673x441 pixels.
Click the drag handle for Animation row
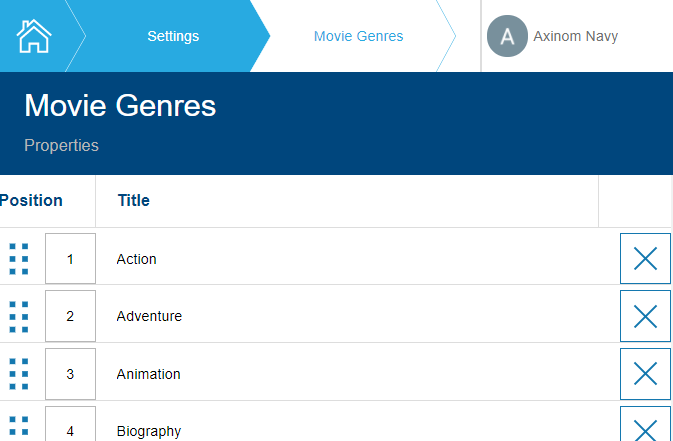[x=19, y=374]
